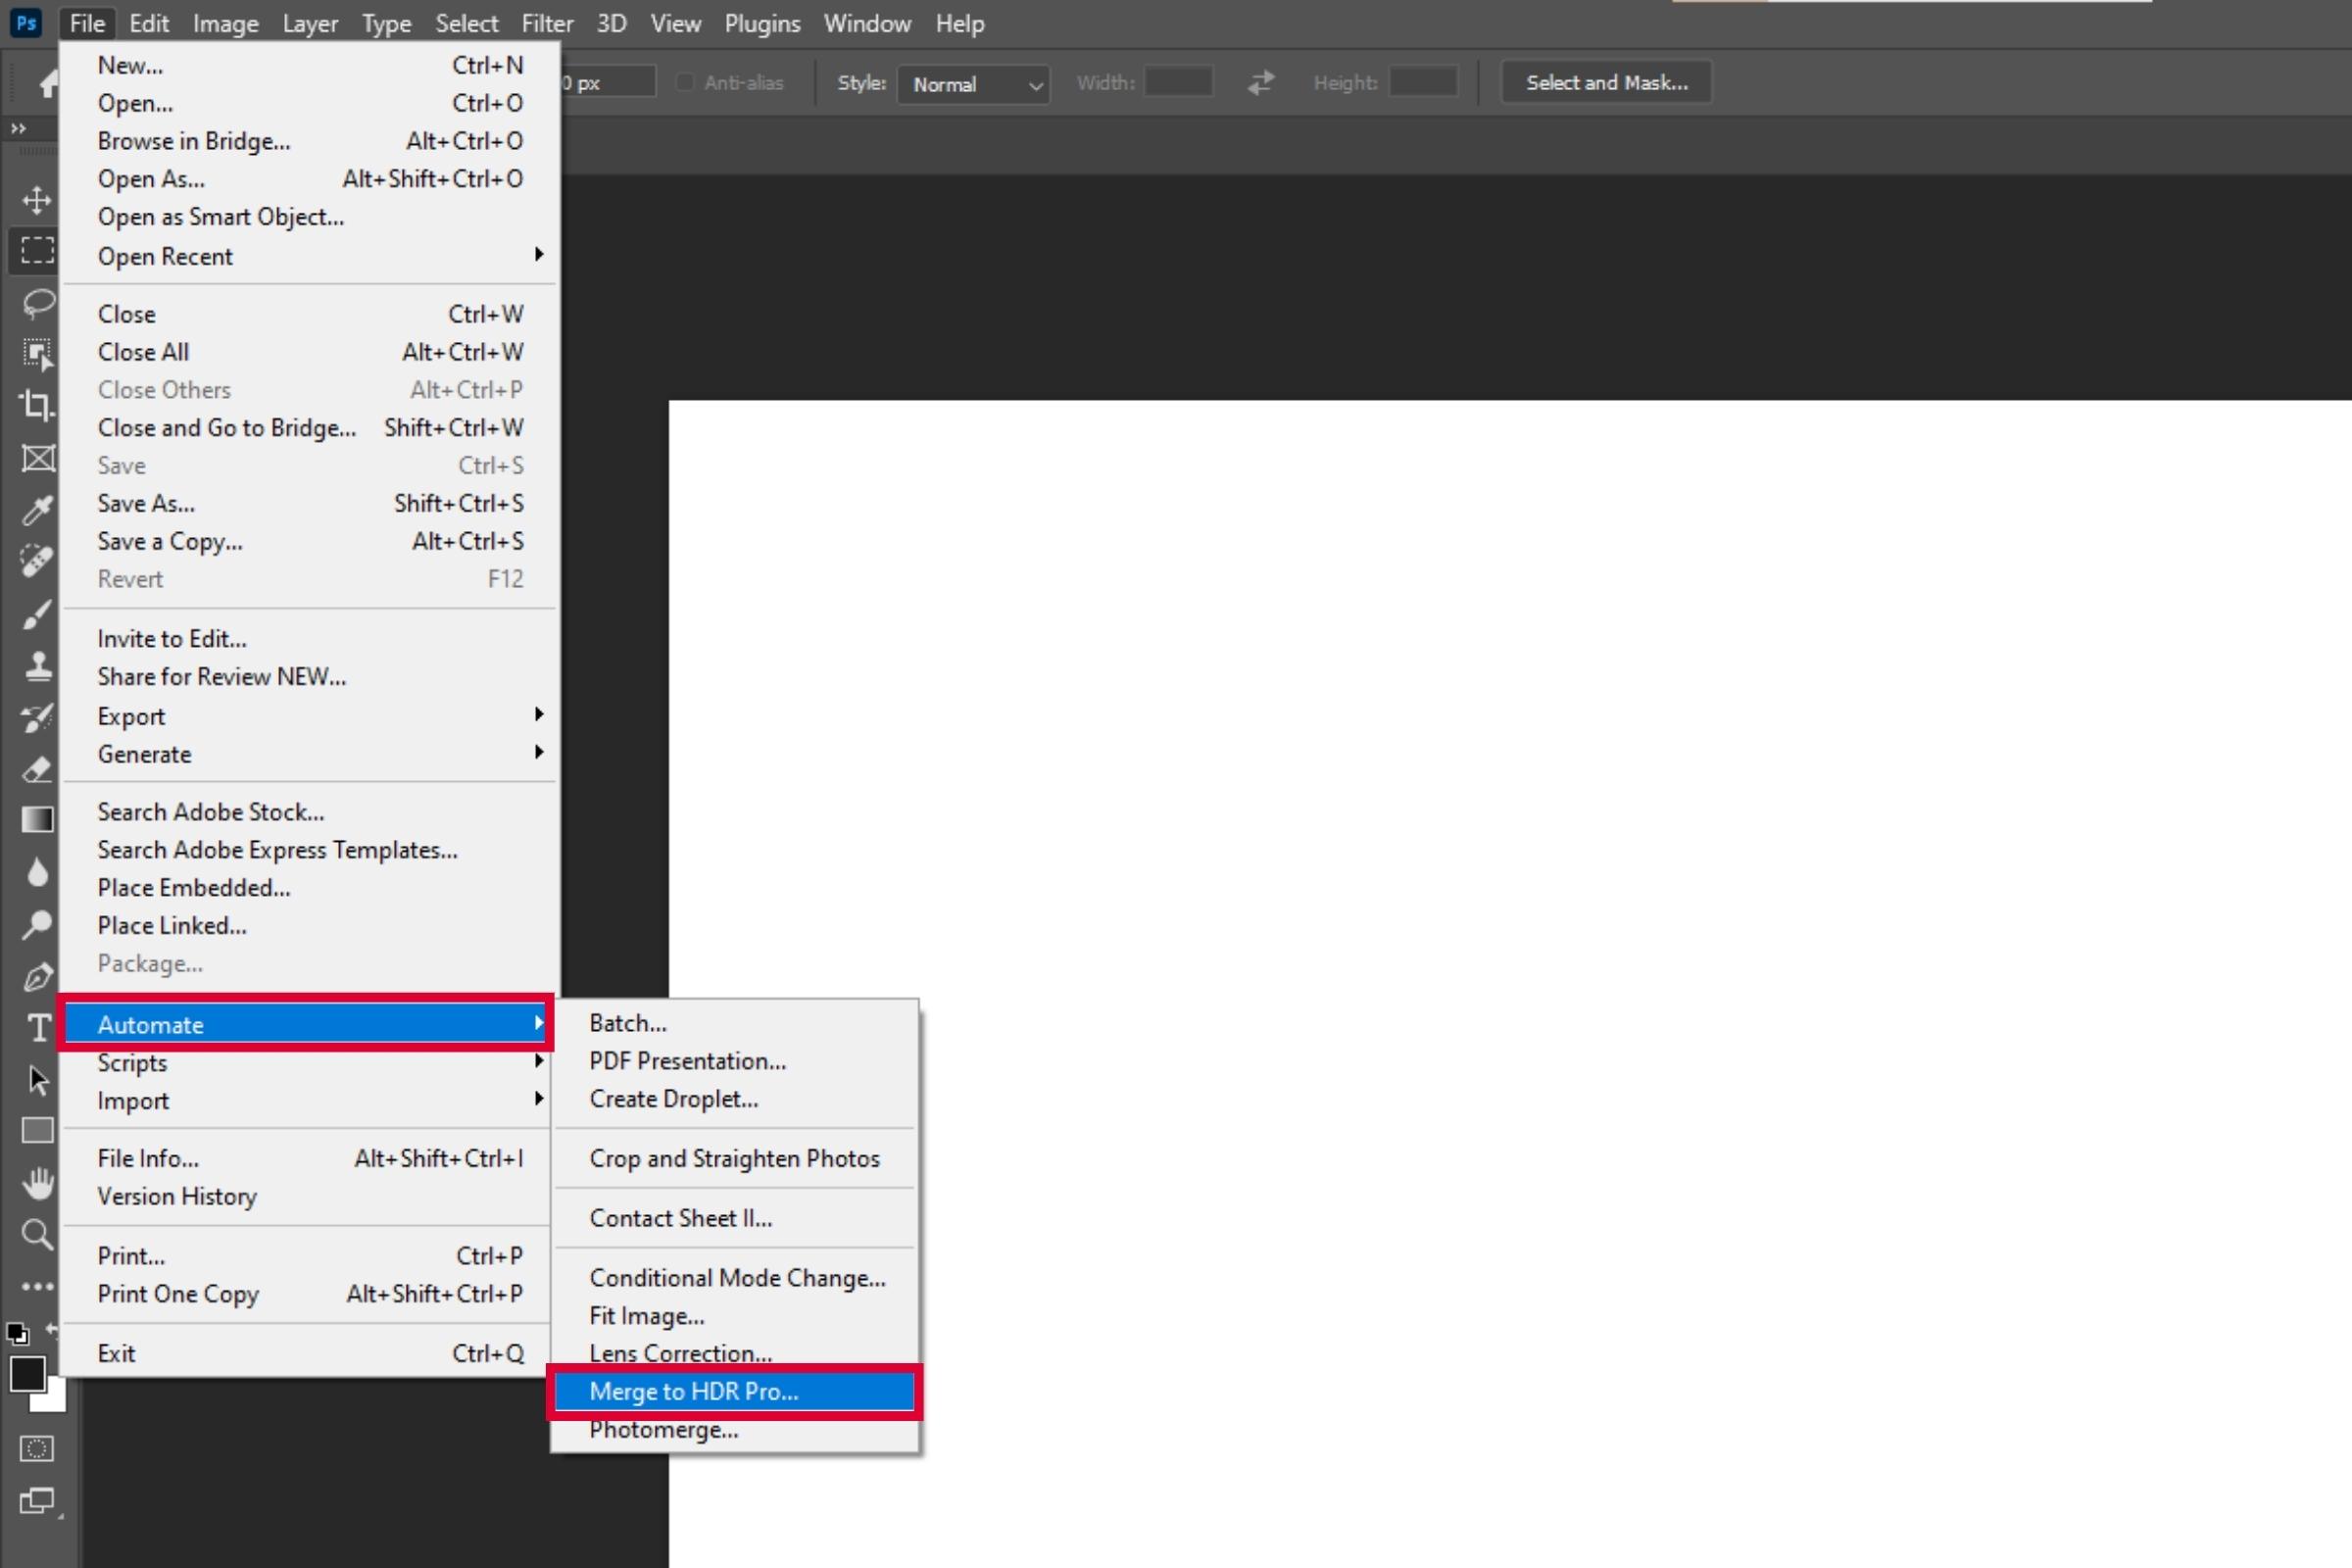Choose Photomerge from Automate submenu
The height and width of the screenshot is (1568, 2352).
click(734, 1430)
